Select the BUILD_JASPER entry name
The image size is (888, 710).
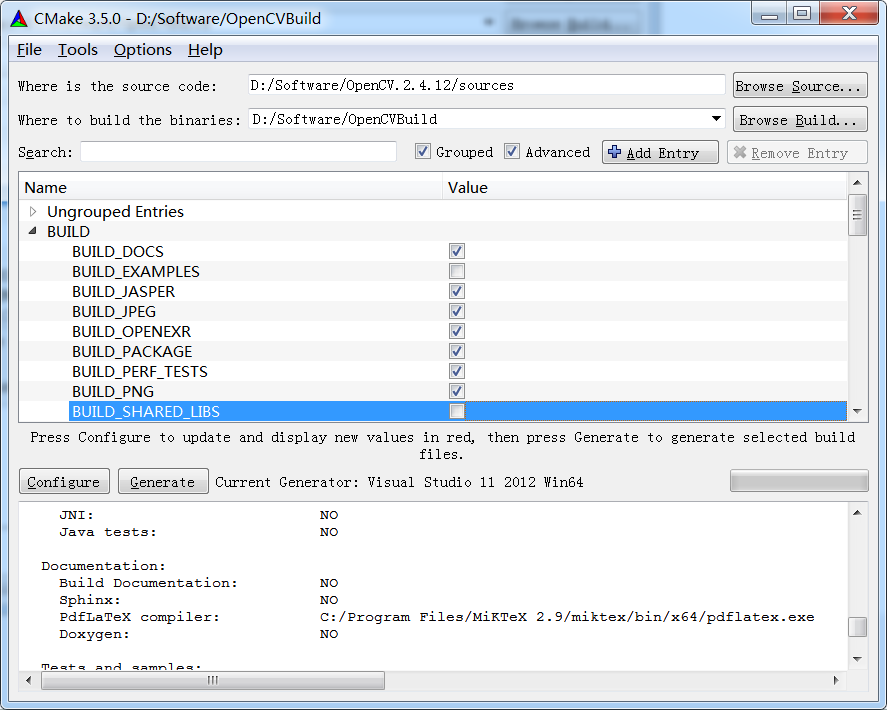point(123,292)
